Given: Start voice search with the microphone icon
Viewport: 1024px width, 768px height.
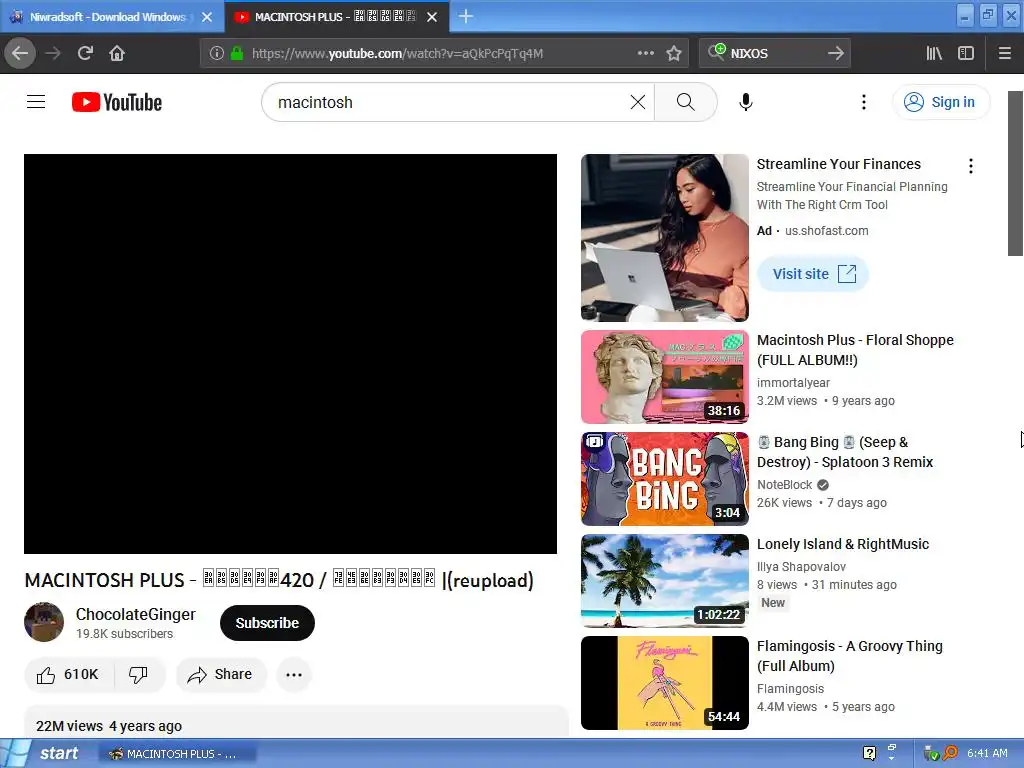Looking at the screenshot, I should [745, 102].
